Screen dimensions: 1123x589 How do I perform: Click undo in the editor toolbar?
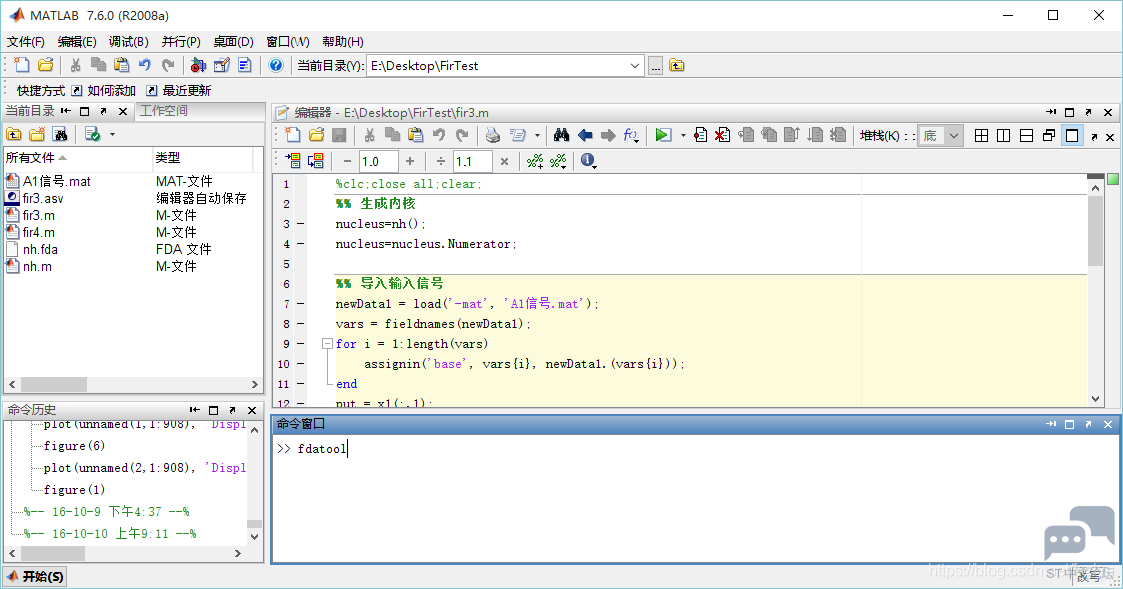click(439, 135)
